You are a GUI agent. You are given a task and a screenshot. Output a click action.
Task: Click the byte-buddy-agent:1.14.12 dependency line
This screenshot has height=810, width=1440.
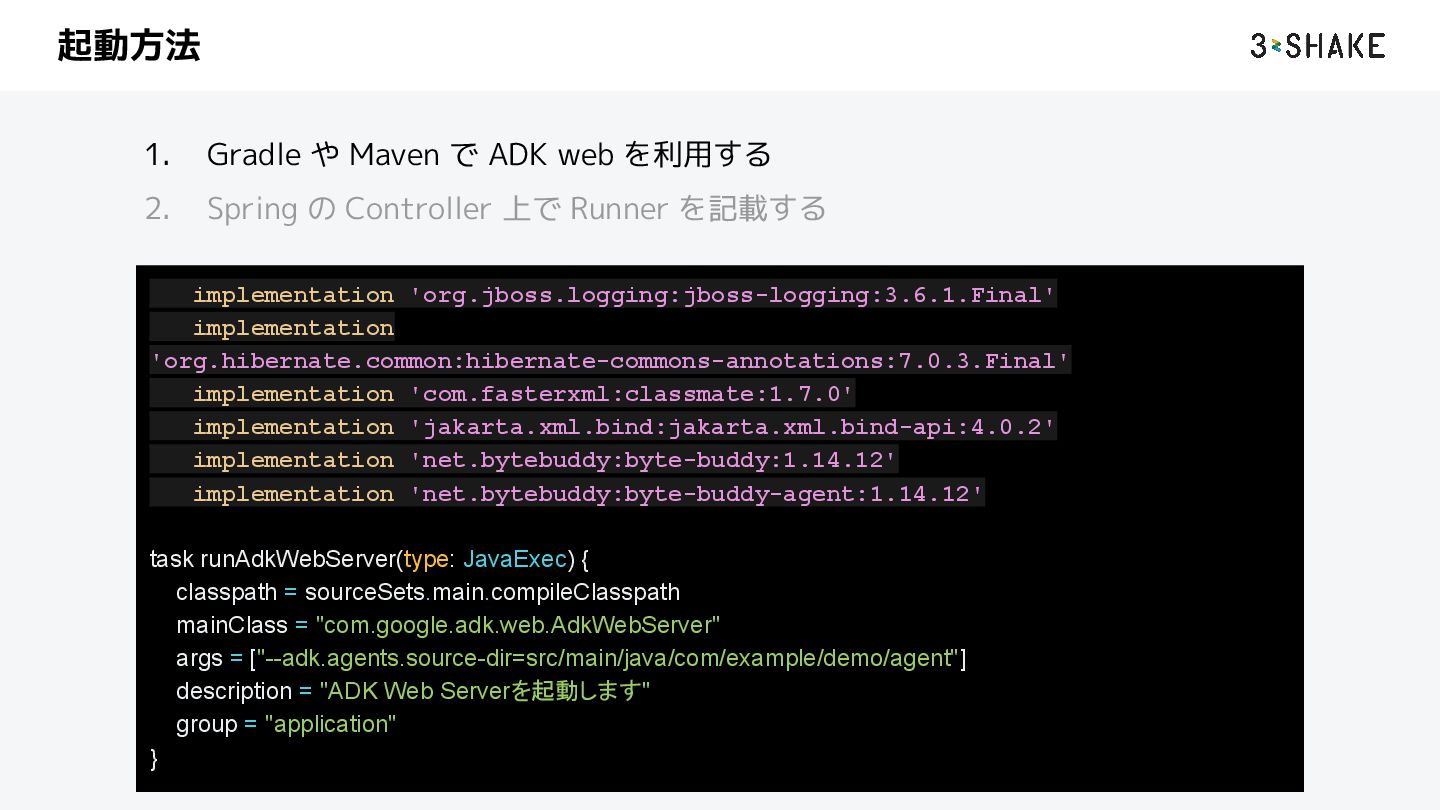[588, 494]
